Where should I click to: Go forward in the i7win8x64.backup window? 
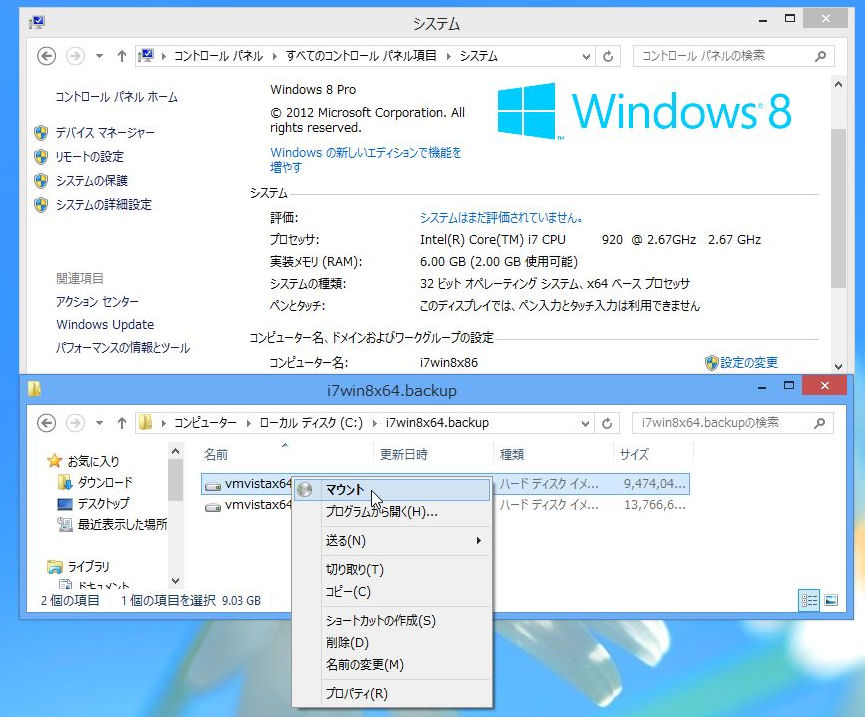75,423
